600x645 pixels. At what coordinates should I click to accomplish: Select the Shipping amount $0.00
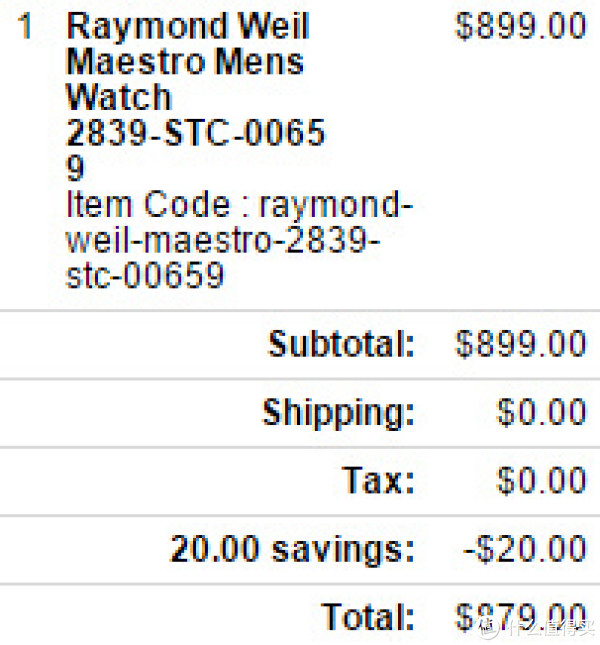click(x=541, y=412)
